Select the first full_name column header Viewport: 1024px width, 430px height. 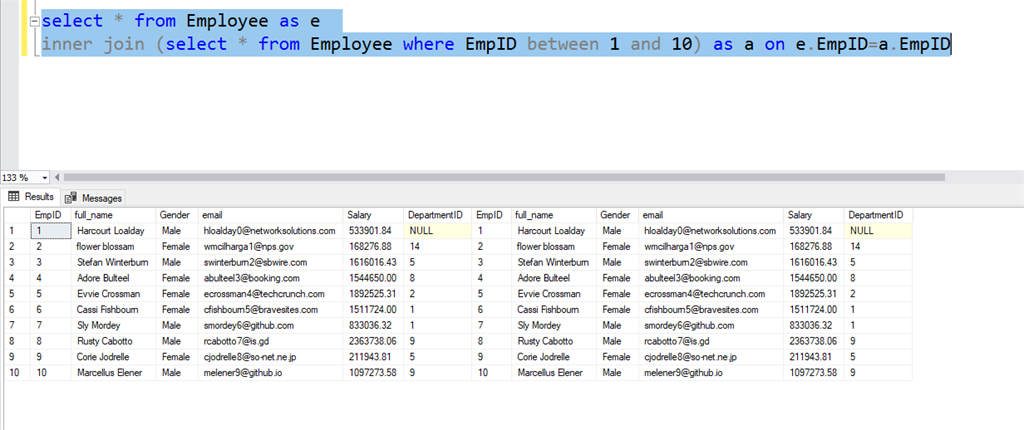(113, 214)
